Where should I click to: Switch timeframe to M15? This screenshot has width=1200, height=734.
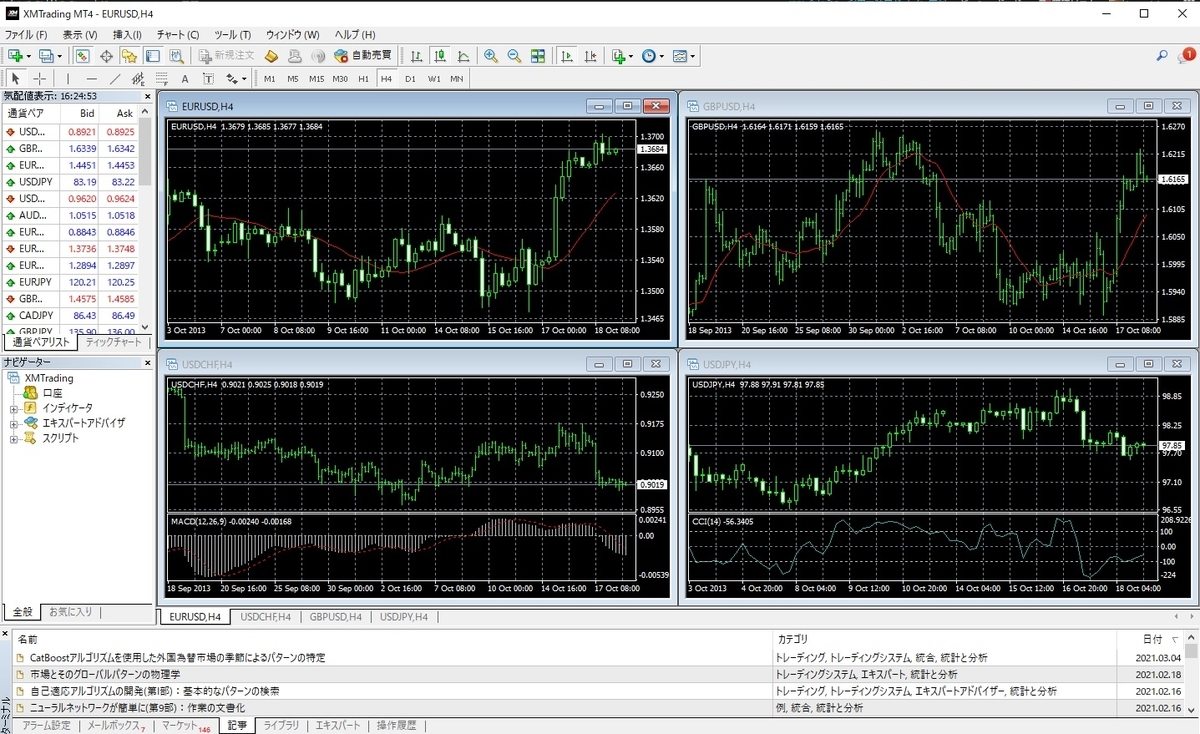coord(316,78)
